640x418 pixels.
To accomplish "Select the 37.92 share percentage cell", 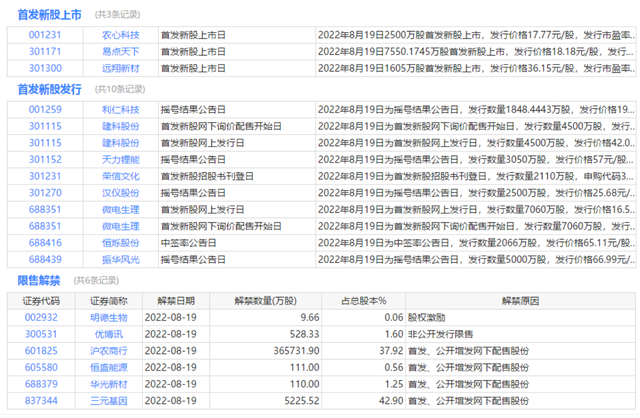I will 364,351.
